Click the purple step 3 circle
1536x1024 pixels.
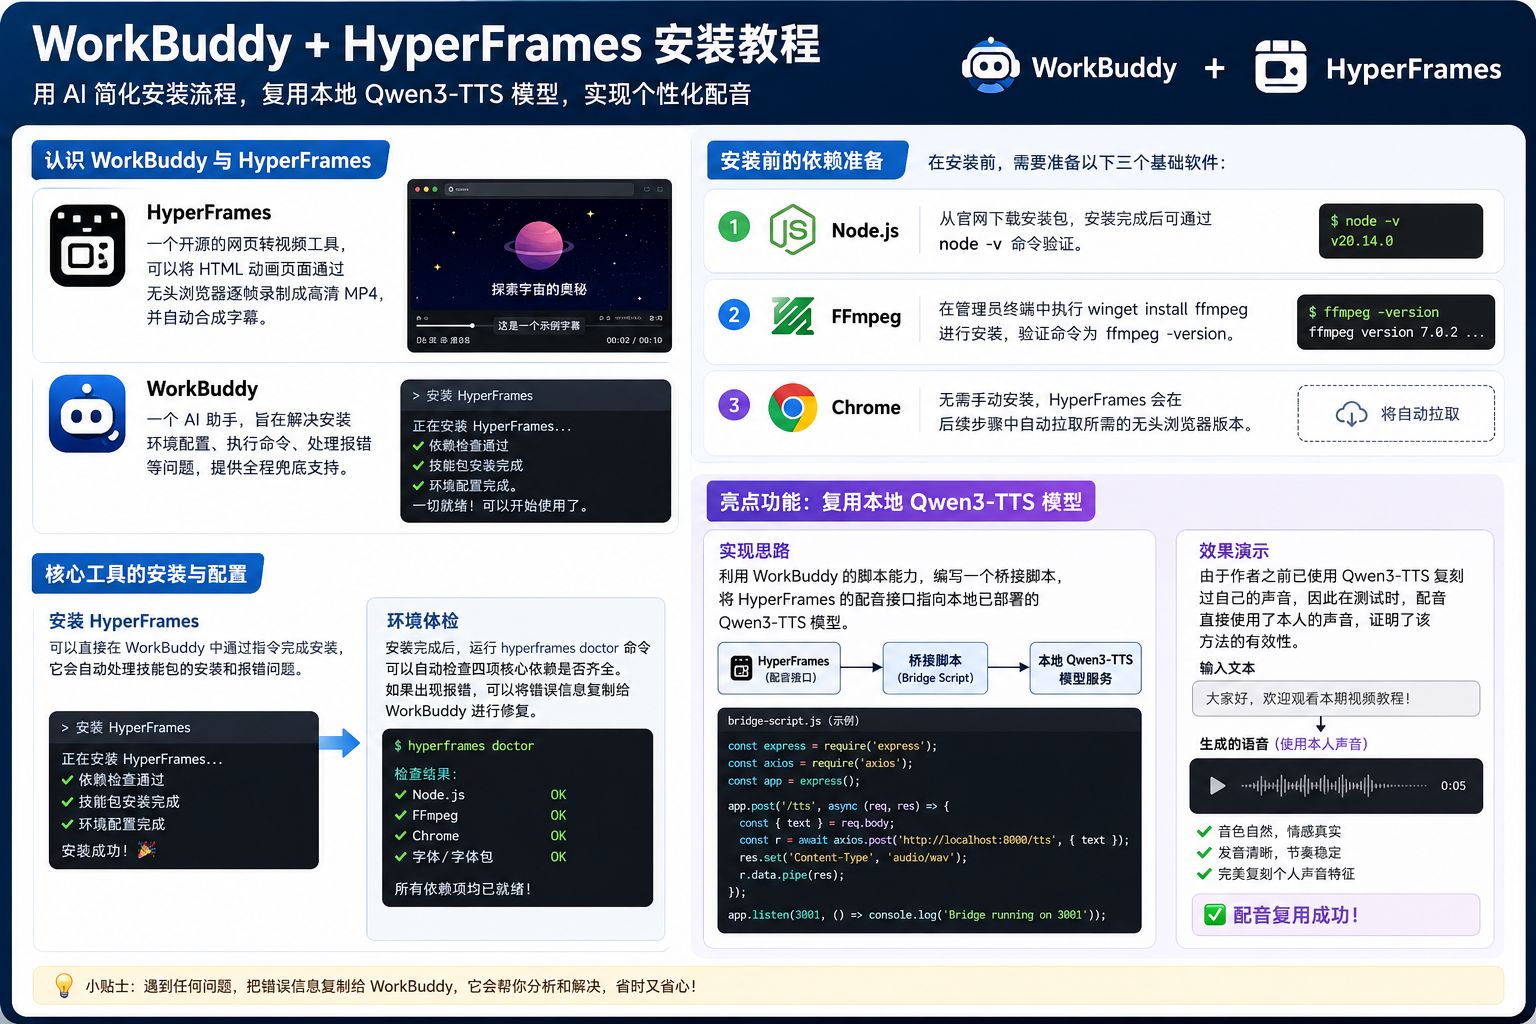coord(734,405)
